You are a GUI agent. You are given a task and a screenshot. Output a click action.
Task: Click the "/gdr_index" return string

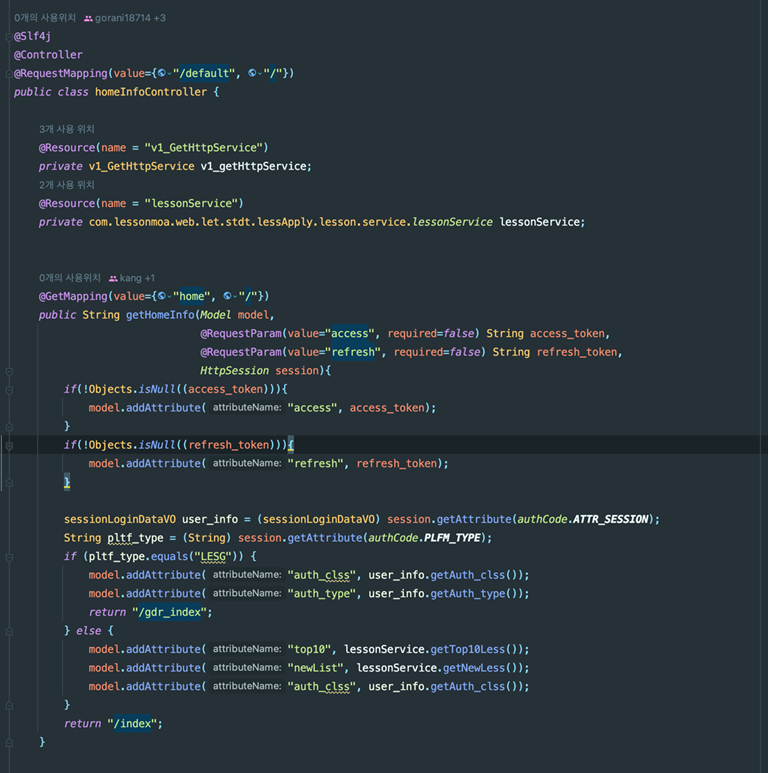coord(170,612)
